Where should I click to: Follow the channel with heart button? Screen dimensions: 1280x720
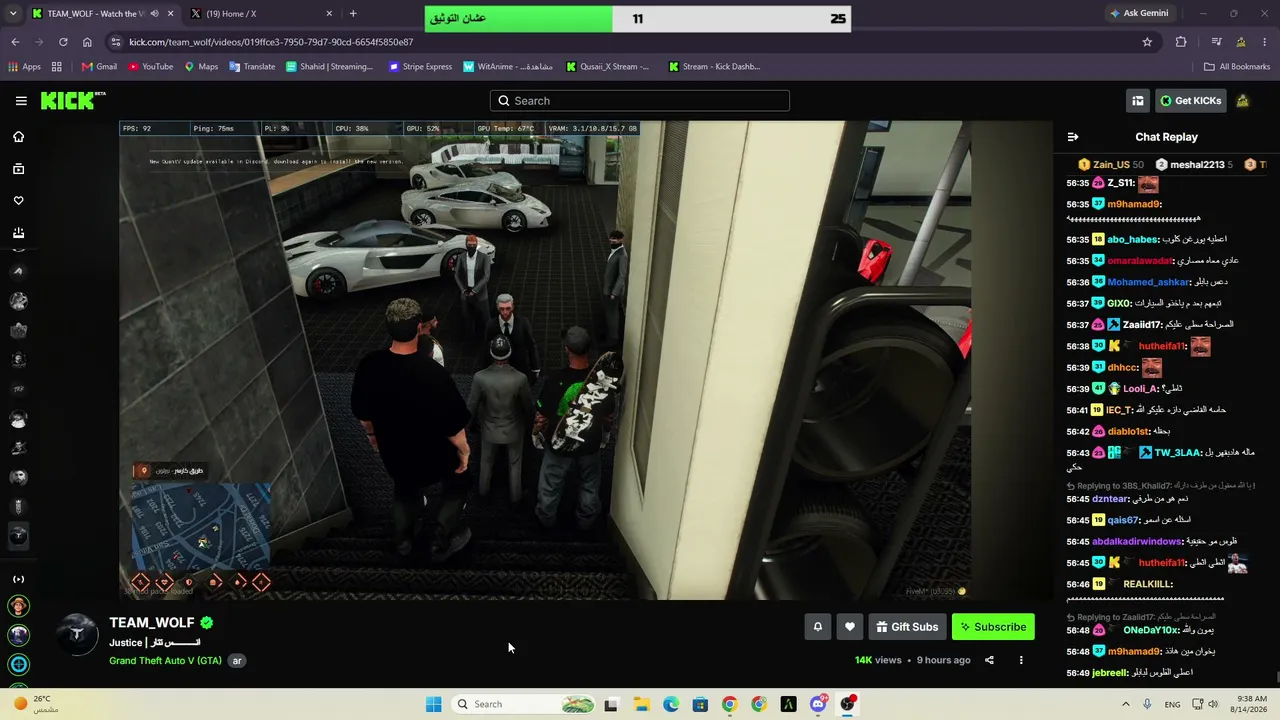[849, 627]
